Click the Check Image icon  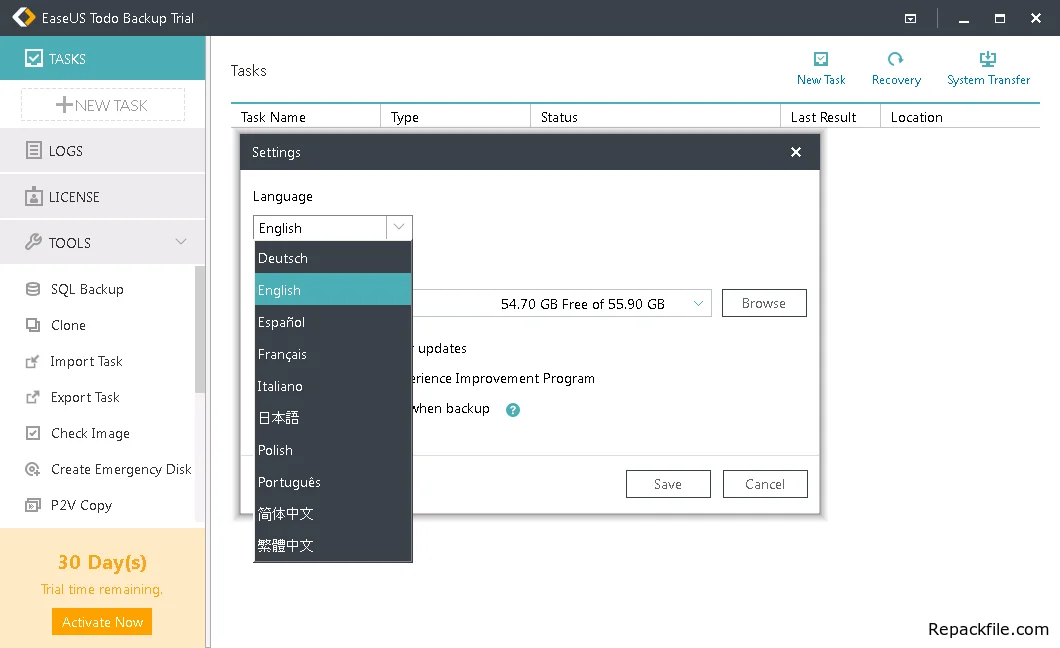(32, 433)
